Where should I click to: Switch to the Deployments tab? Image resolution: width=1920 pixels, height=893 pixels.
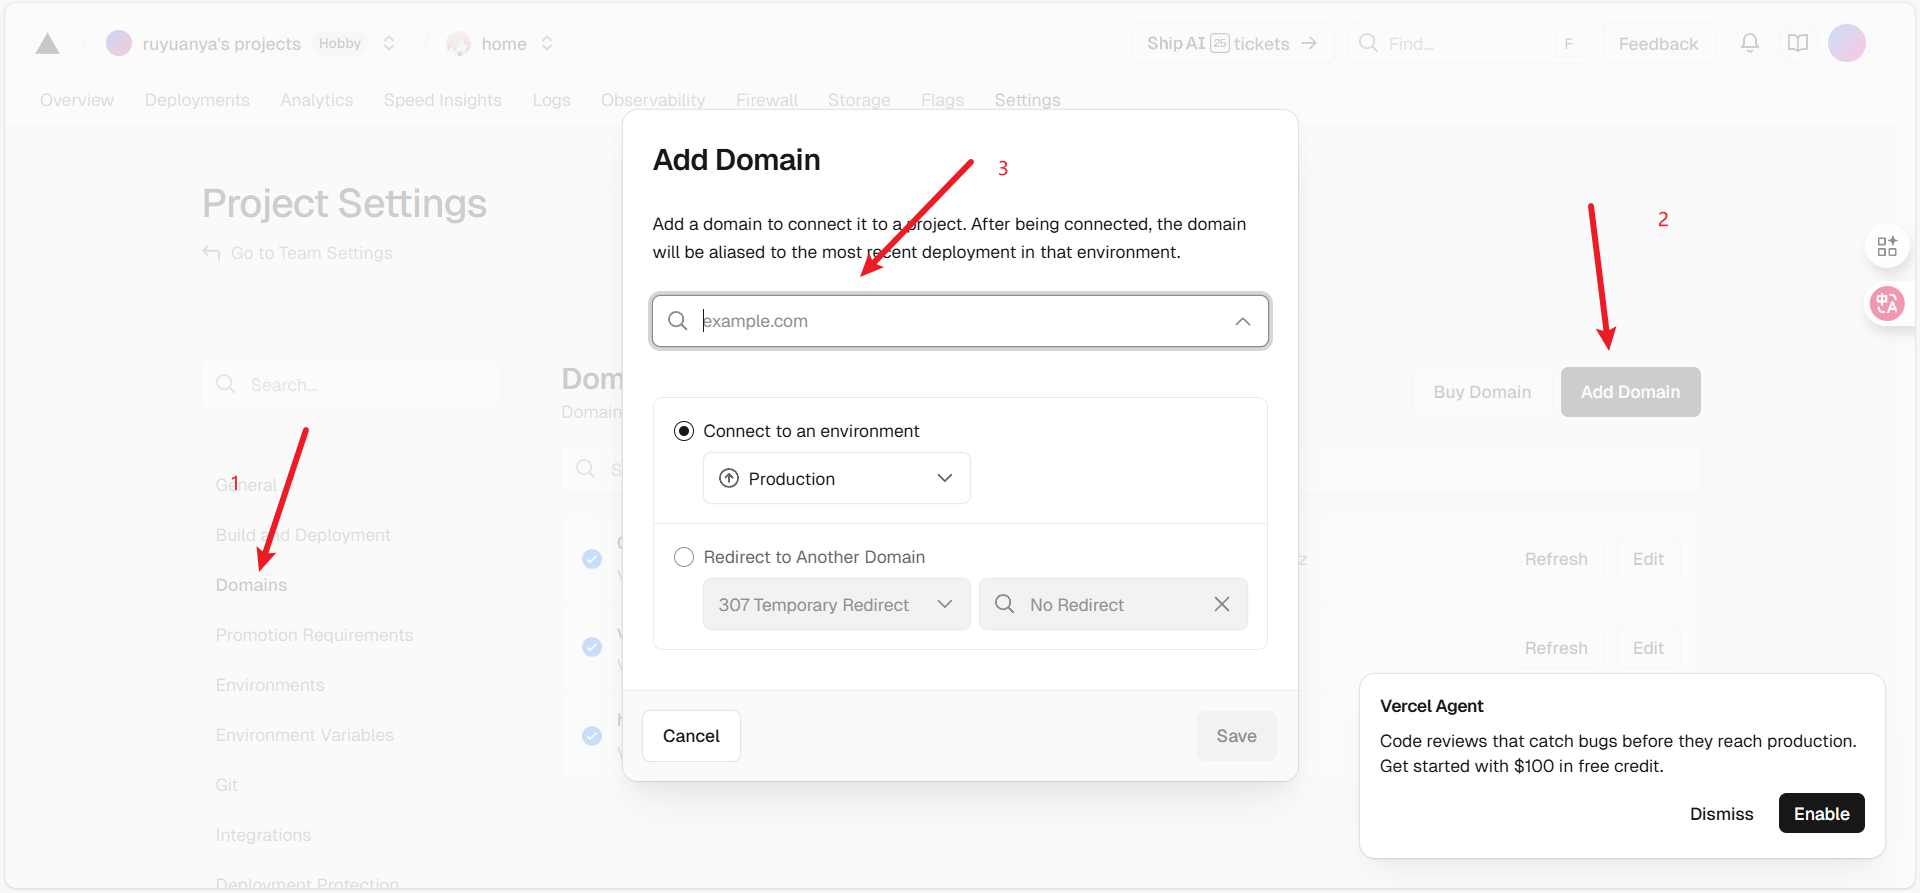197,100
